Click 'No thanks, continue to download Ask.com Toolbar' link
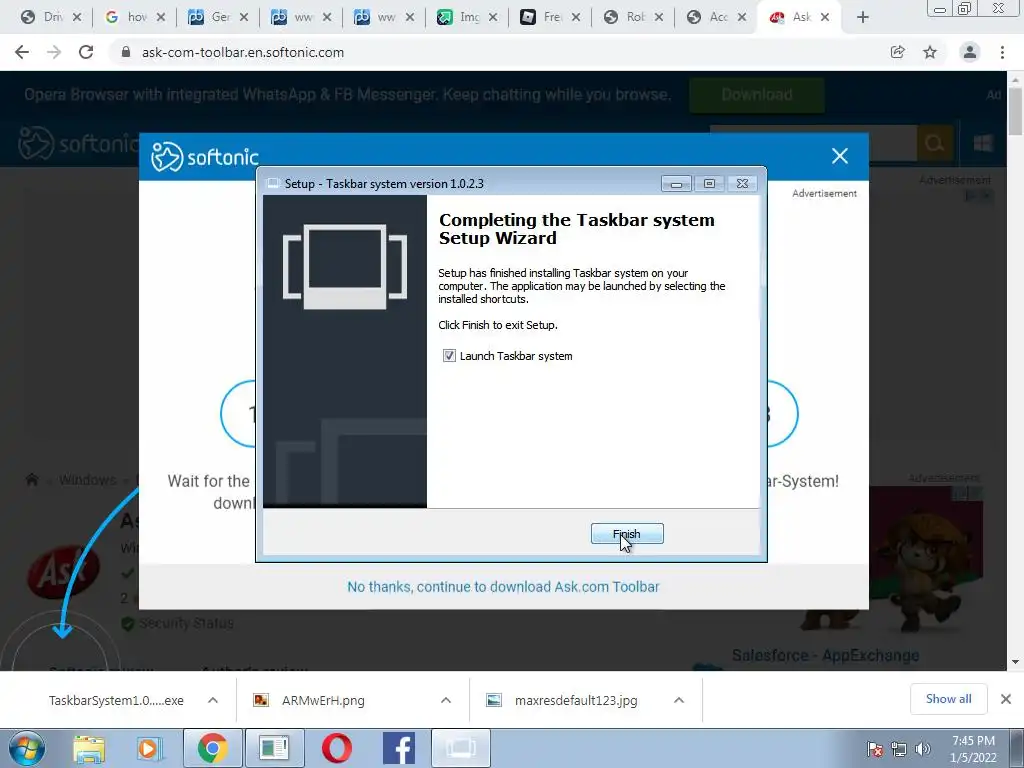 503,586
